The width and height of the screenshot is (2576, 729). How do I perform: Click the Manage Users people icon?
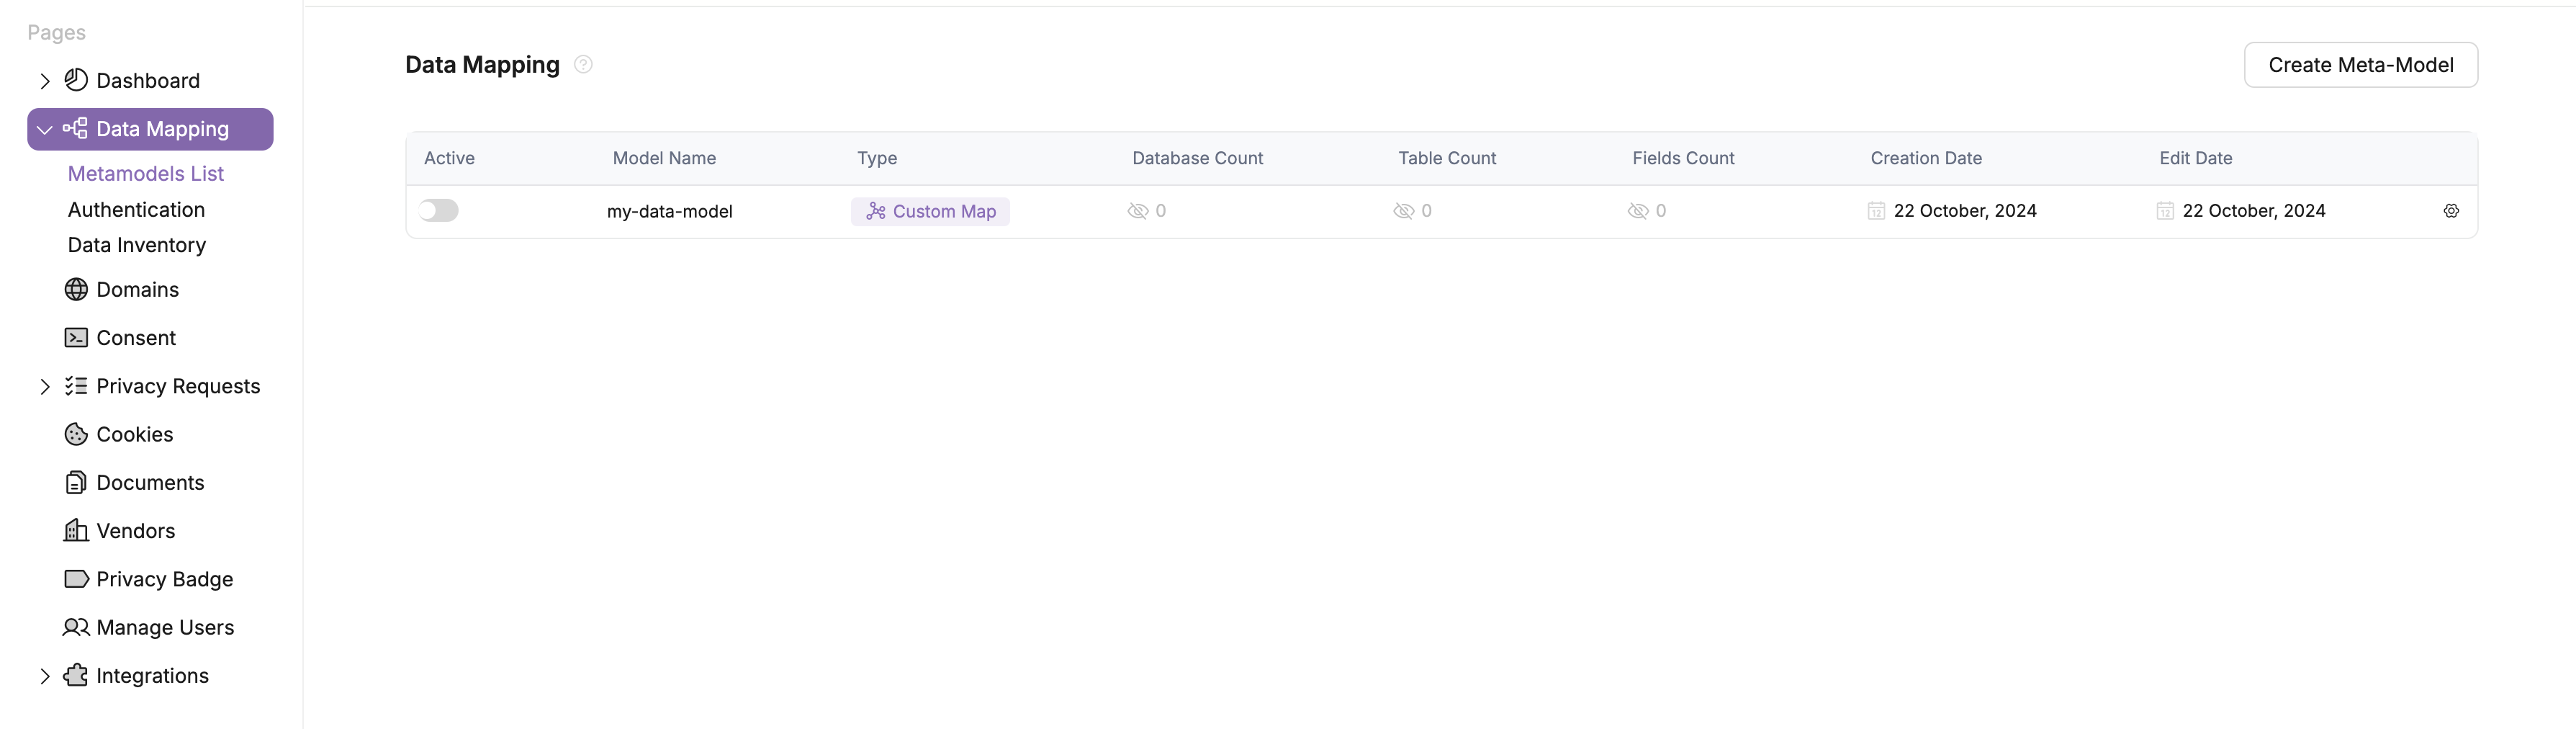[76, 627]
